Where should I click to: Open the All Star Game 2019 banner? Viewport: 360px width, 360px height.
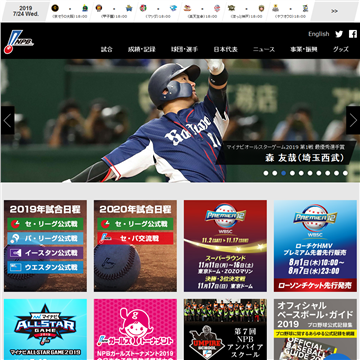point(45,329)
